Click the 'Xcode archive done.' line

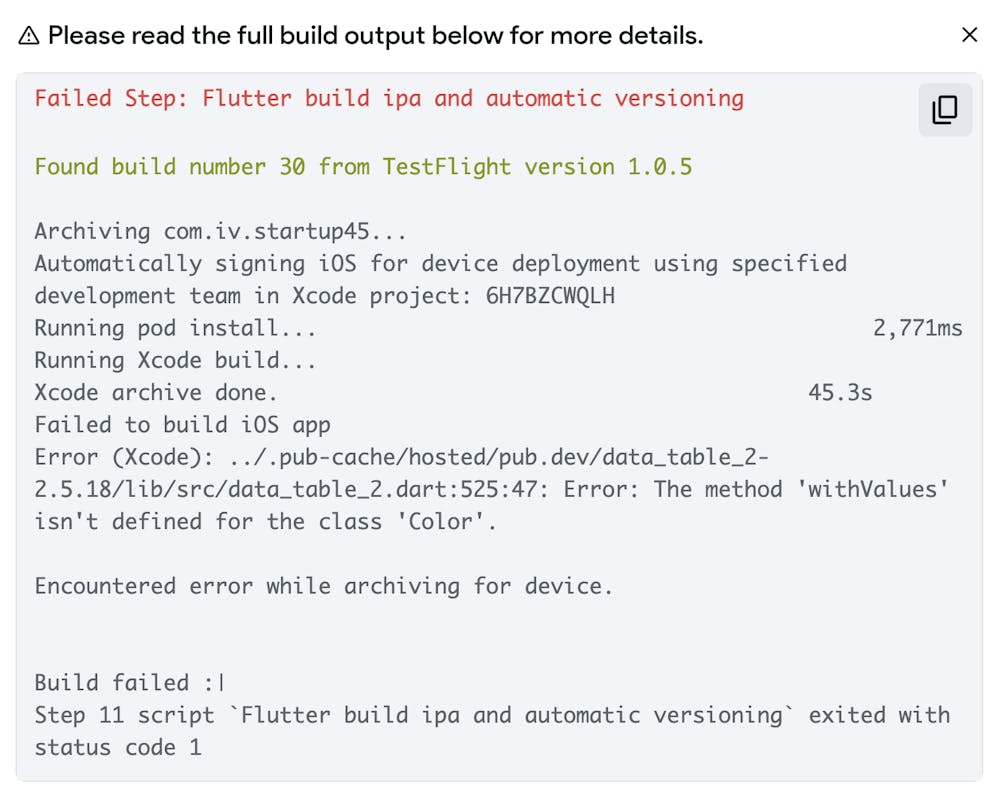pyautogui.click(x=156, y=392)
